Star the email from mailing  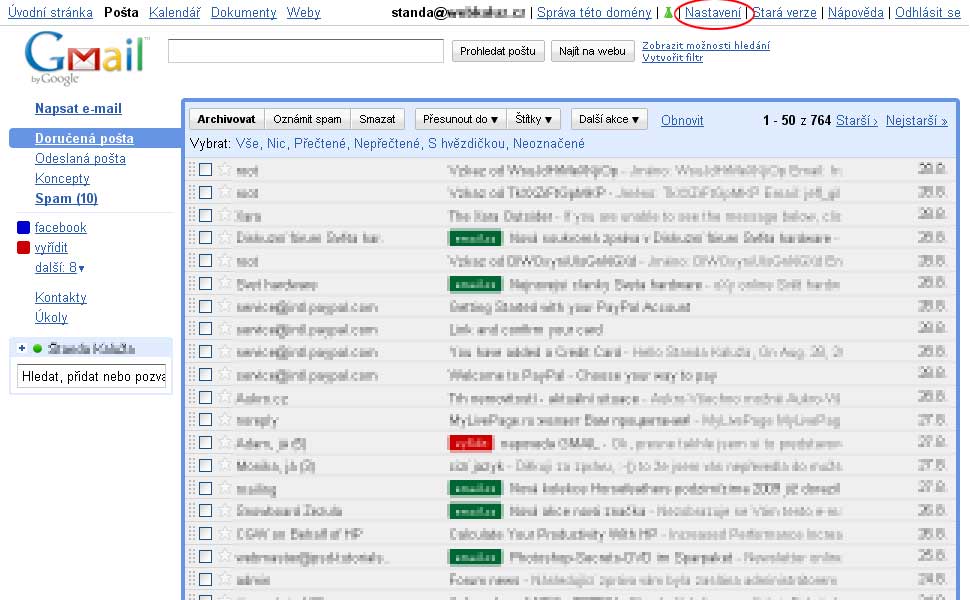coord(225,488)
